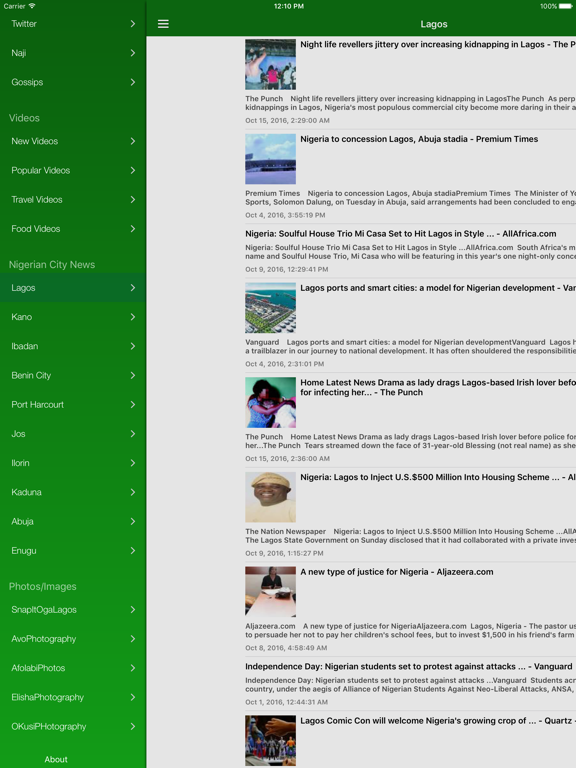This screenshot has height=768, width=576.
Task: Select Popular Videos in sidebar
Action: [x=73, y=170]
